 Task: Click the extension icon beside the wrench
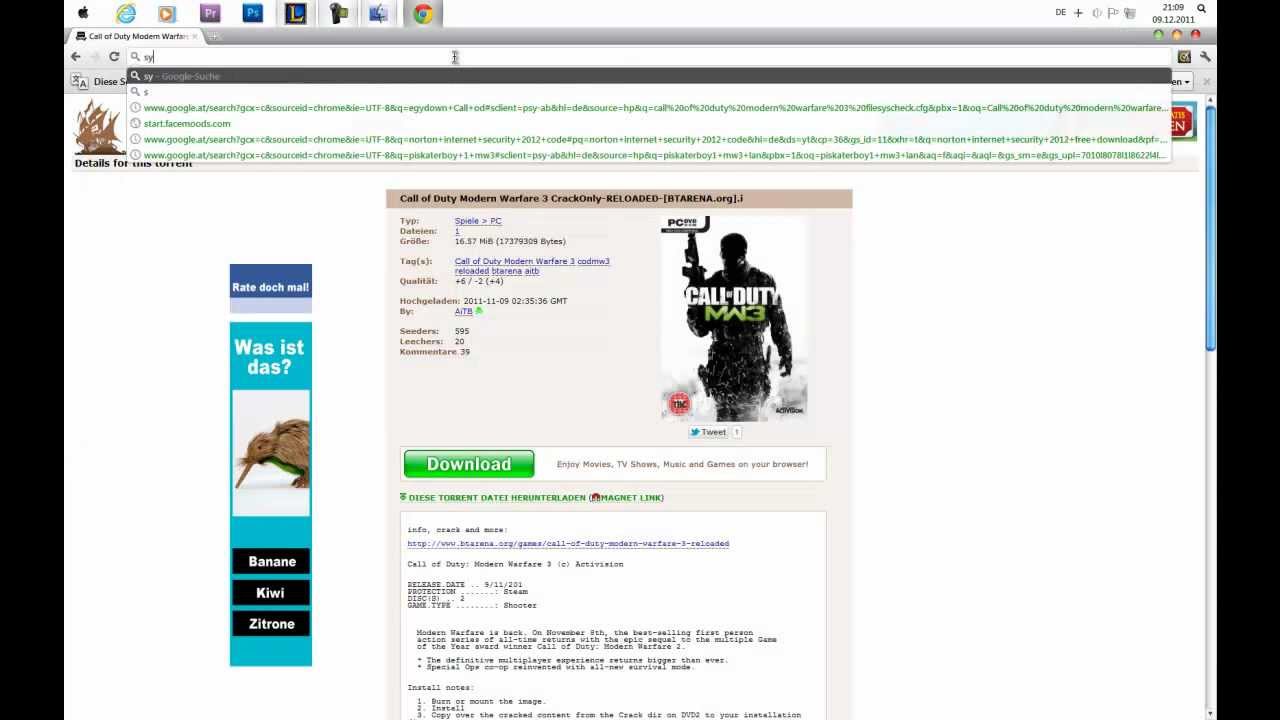(x=1184, y=57)
